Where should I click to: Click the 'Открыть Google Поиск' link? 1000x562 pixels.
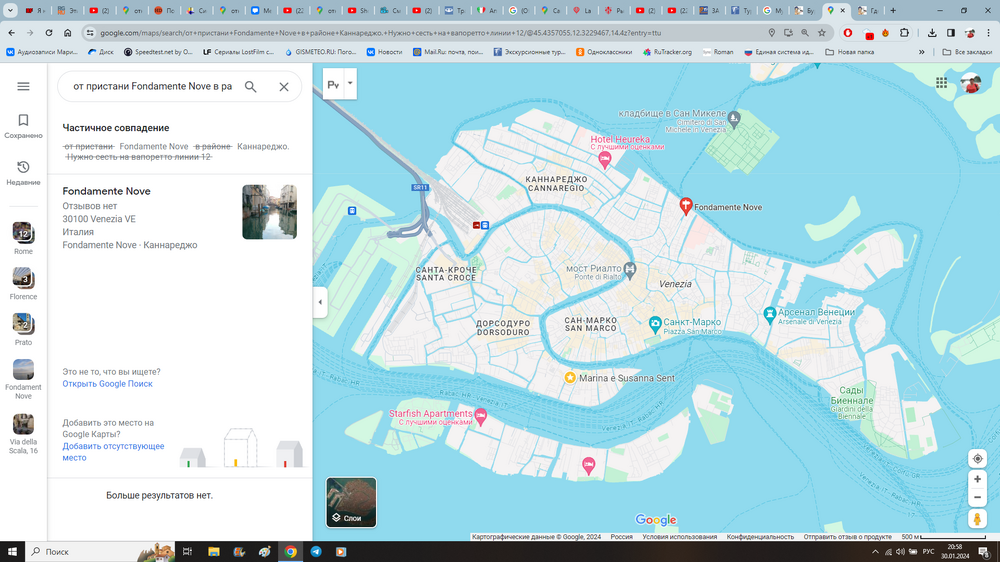(x=107, y=384)
